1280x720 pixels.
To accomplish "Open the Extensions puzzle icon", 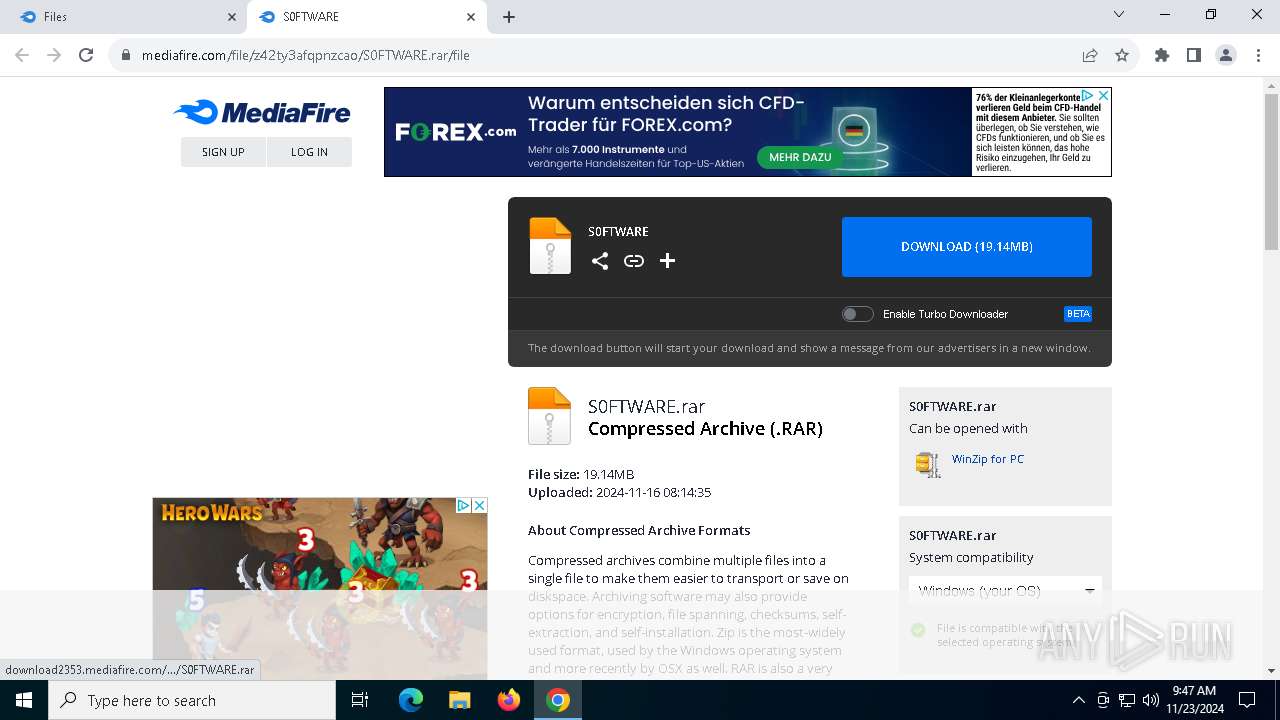I will point(1162,55).
